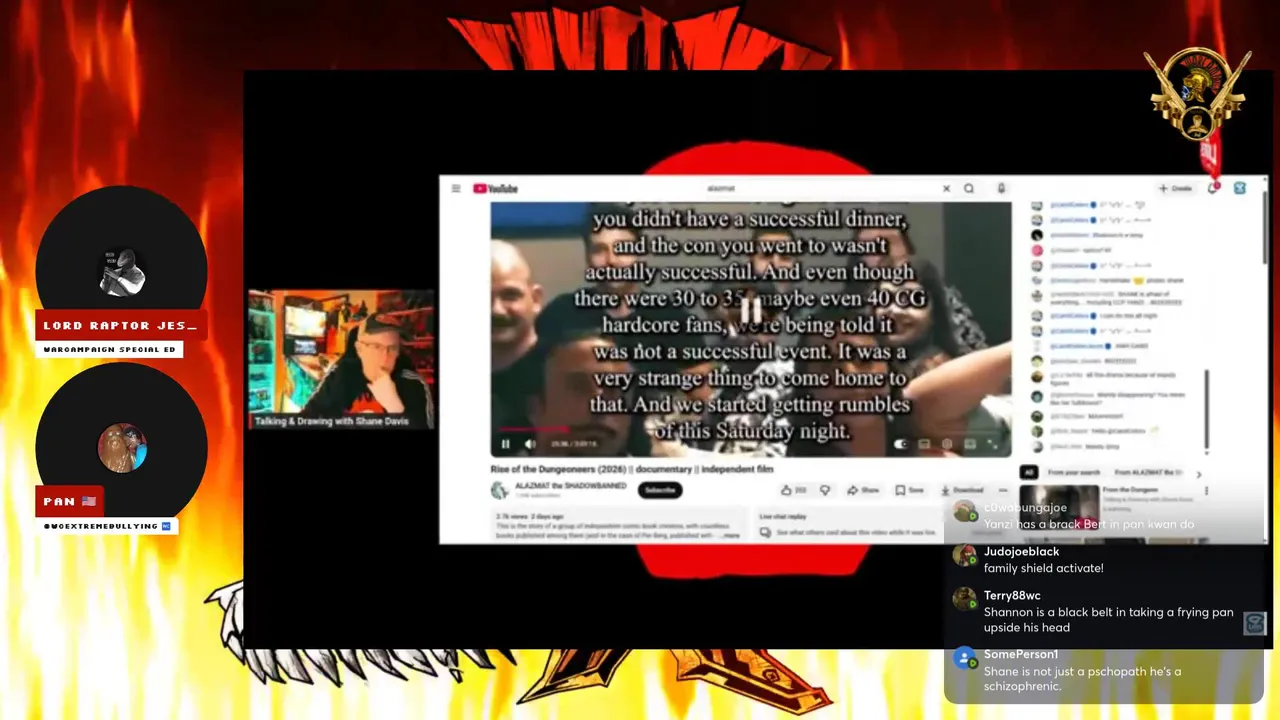1280x720 pixels.
Task: Dislike the video with thumbs down
Action: (x=825, y=490)
